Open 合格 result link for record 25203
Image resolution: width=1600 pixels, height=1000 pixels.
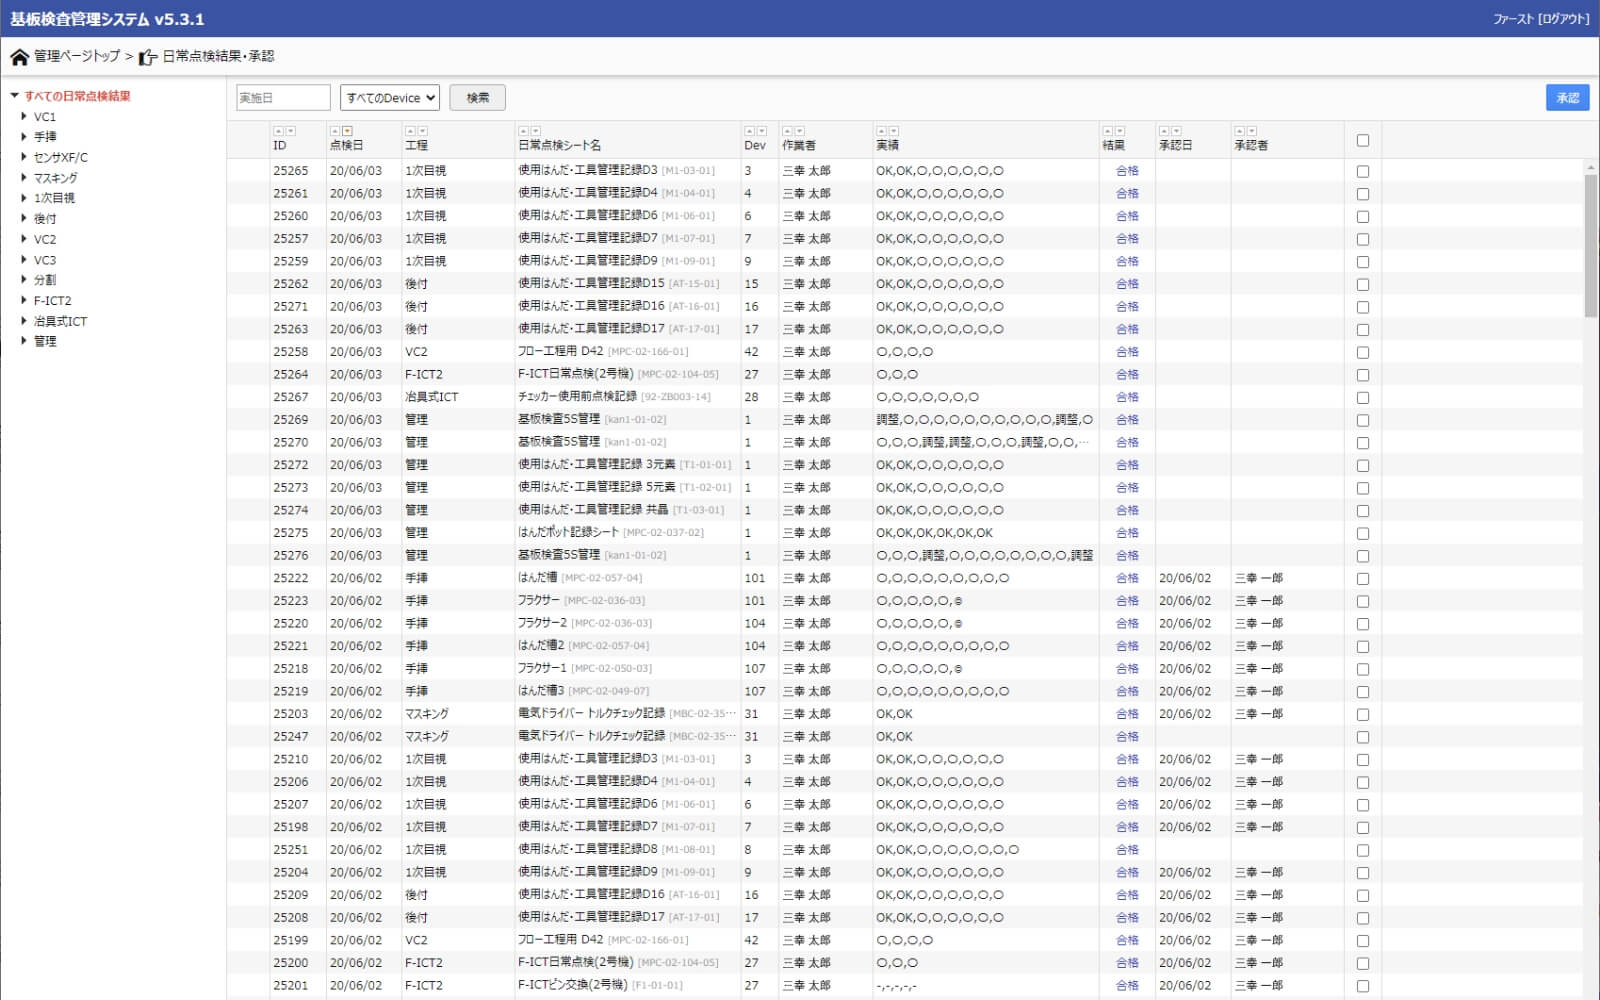point(1127,714)
